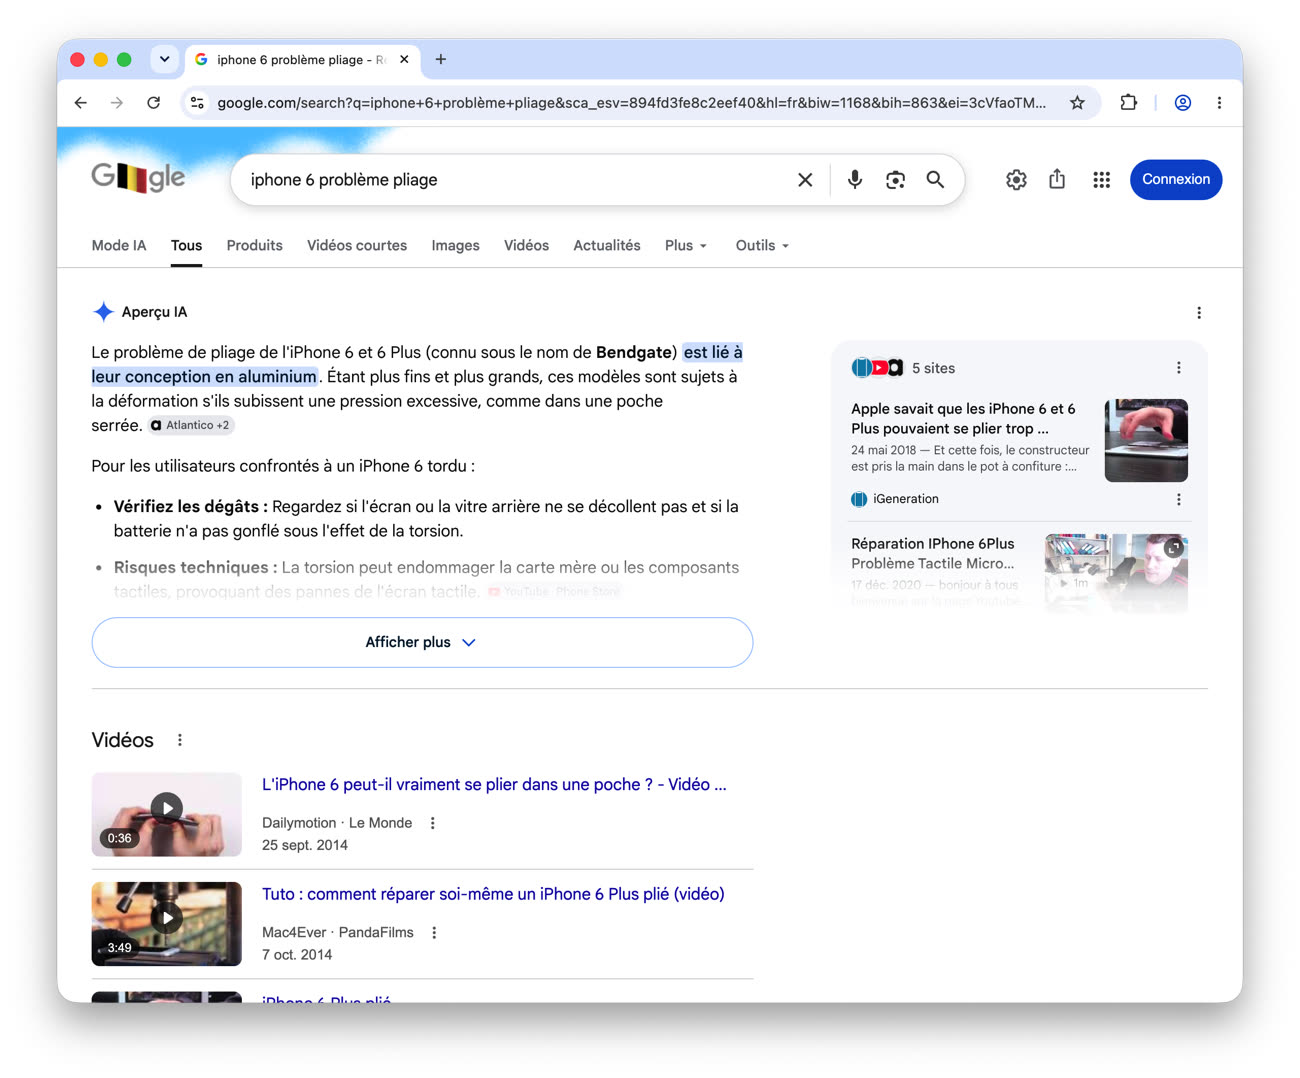Click the Réparation IPhone 6Plus video thumbnail
The height and width of the screenshot is (1078, 1300).
point(1116,573)
